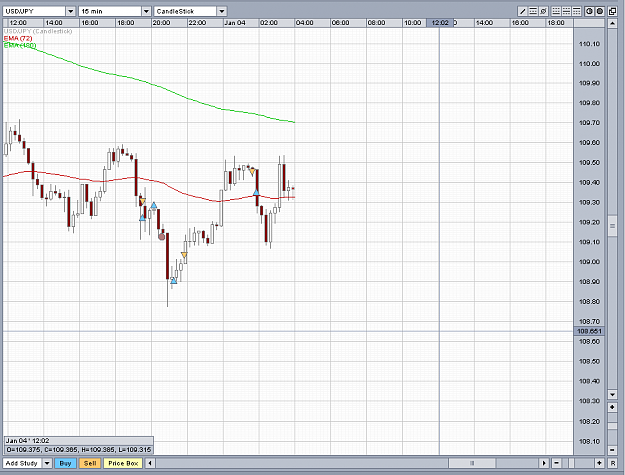Click the vertical zoom slider handle
Screen dimensions: 625x475
click(613, 426)
